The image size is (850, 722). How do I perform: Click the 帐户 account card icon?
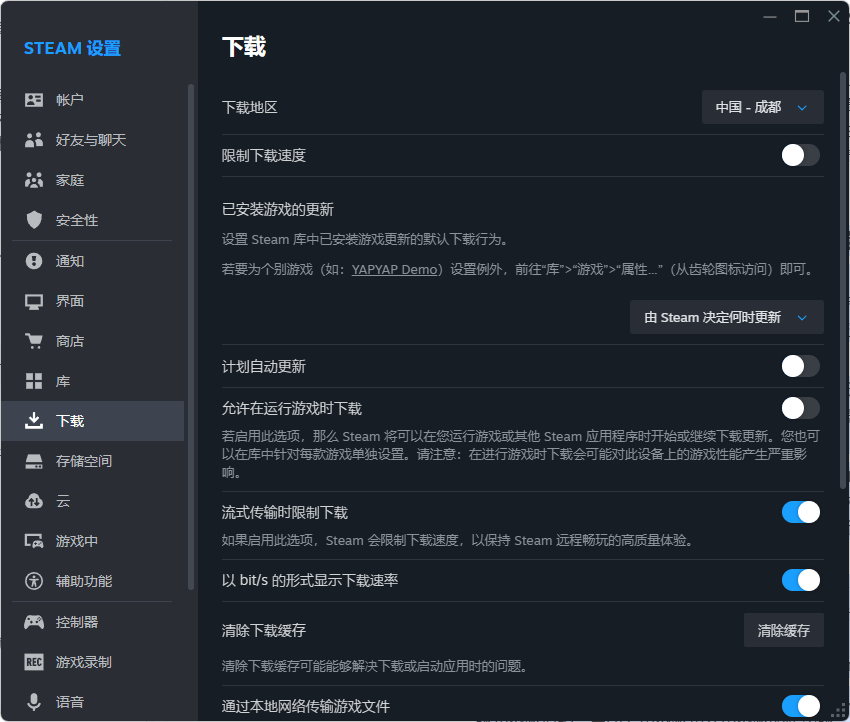tap(34, 100)
